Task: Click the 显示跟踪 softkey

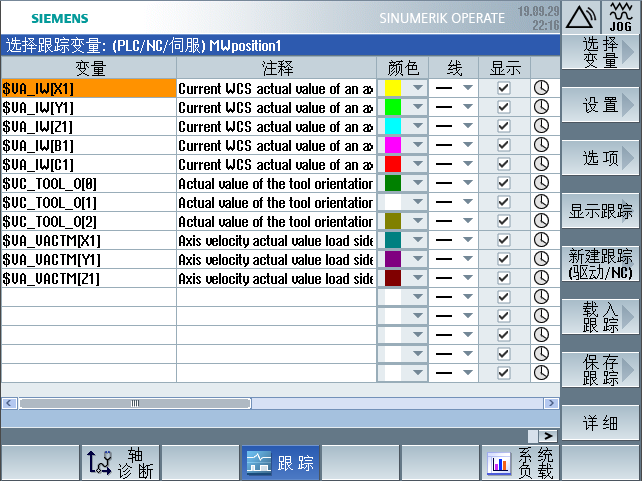Action: (600, 211)
